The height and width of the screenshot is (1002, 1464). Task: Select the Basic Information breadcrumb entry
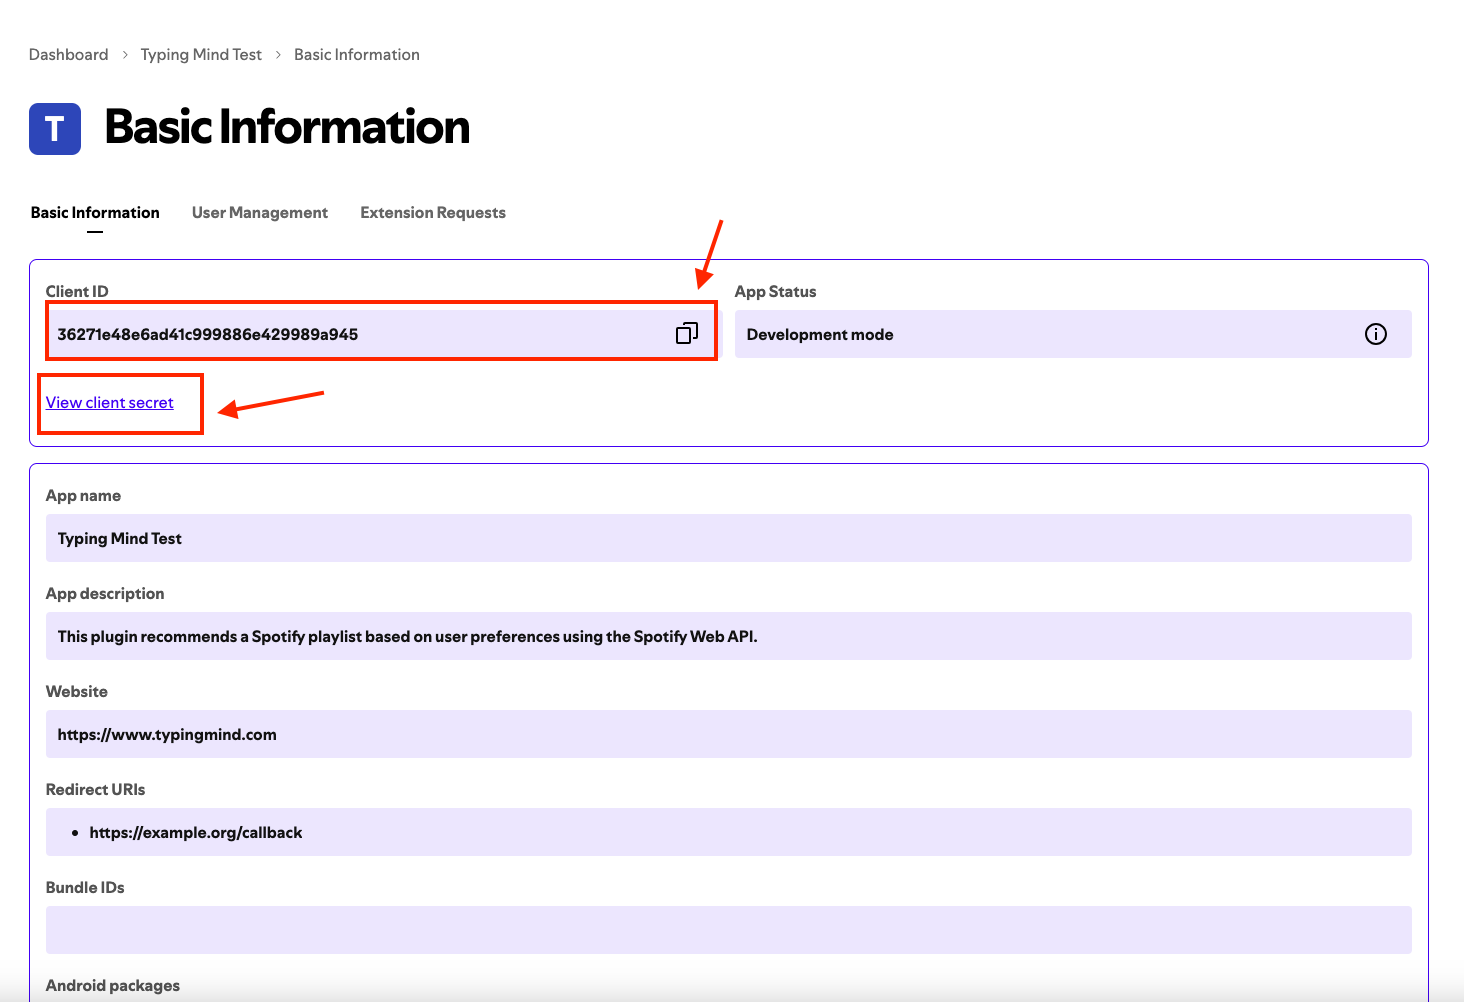tap(357, 55)
